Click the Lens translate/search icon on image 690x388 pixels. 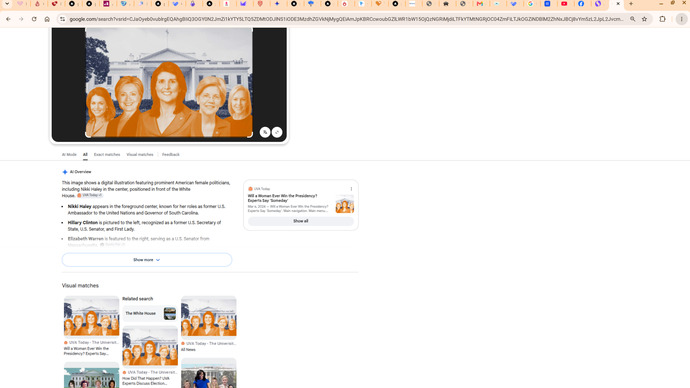coord(265,132)
